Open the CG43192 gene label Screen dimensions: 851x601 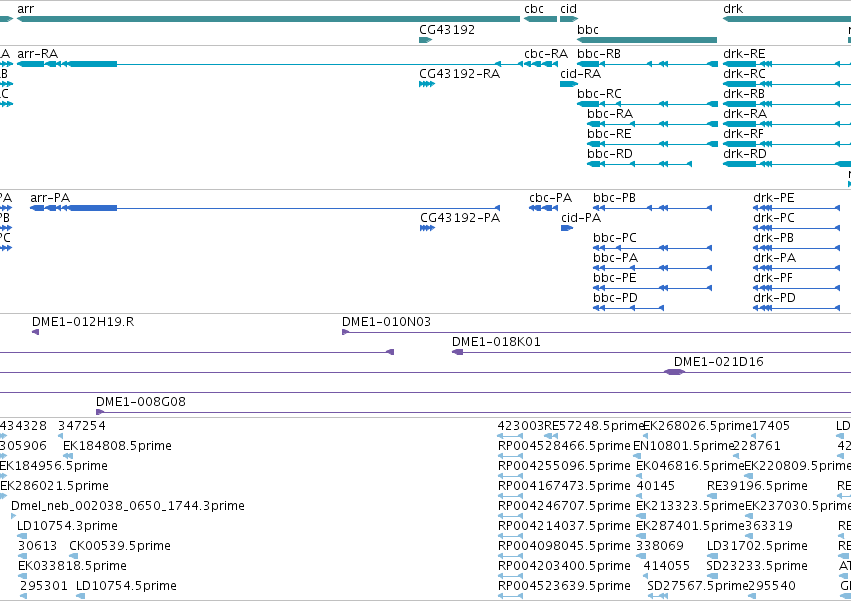tap(447, 30)
